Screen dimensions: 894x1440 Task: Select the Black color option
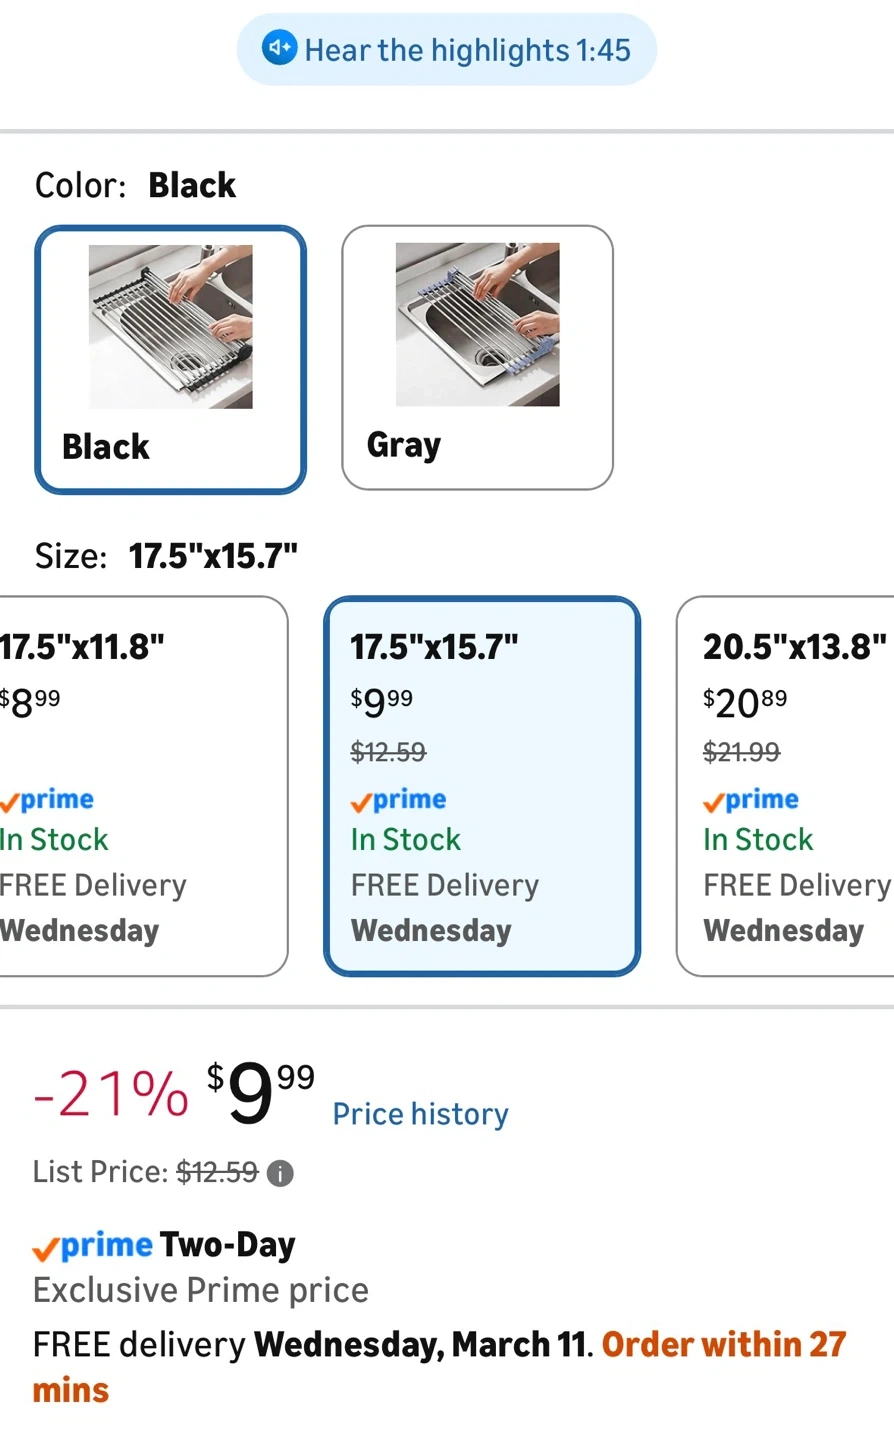click(x=170, y=359)
